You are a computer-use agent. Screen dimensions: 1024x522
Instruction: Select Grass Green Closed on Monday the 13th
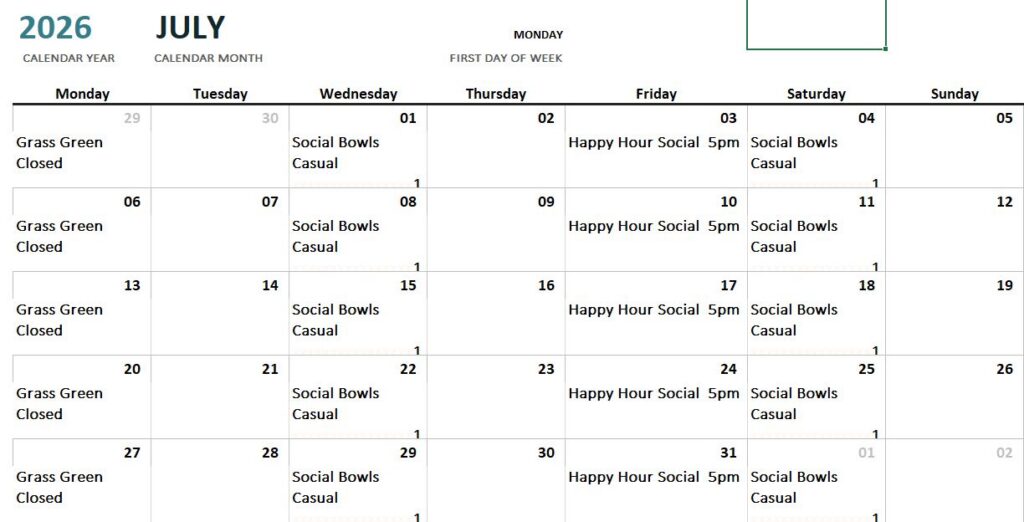point(60,320)
